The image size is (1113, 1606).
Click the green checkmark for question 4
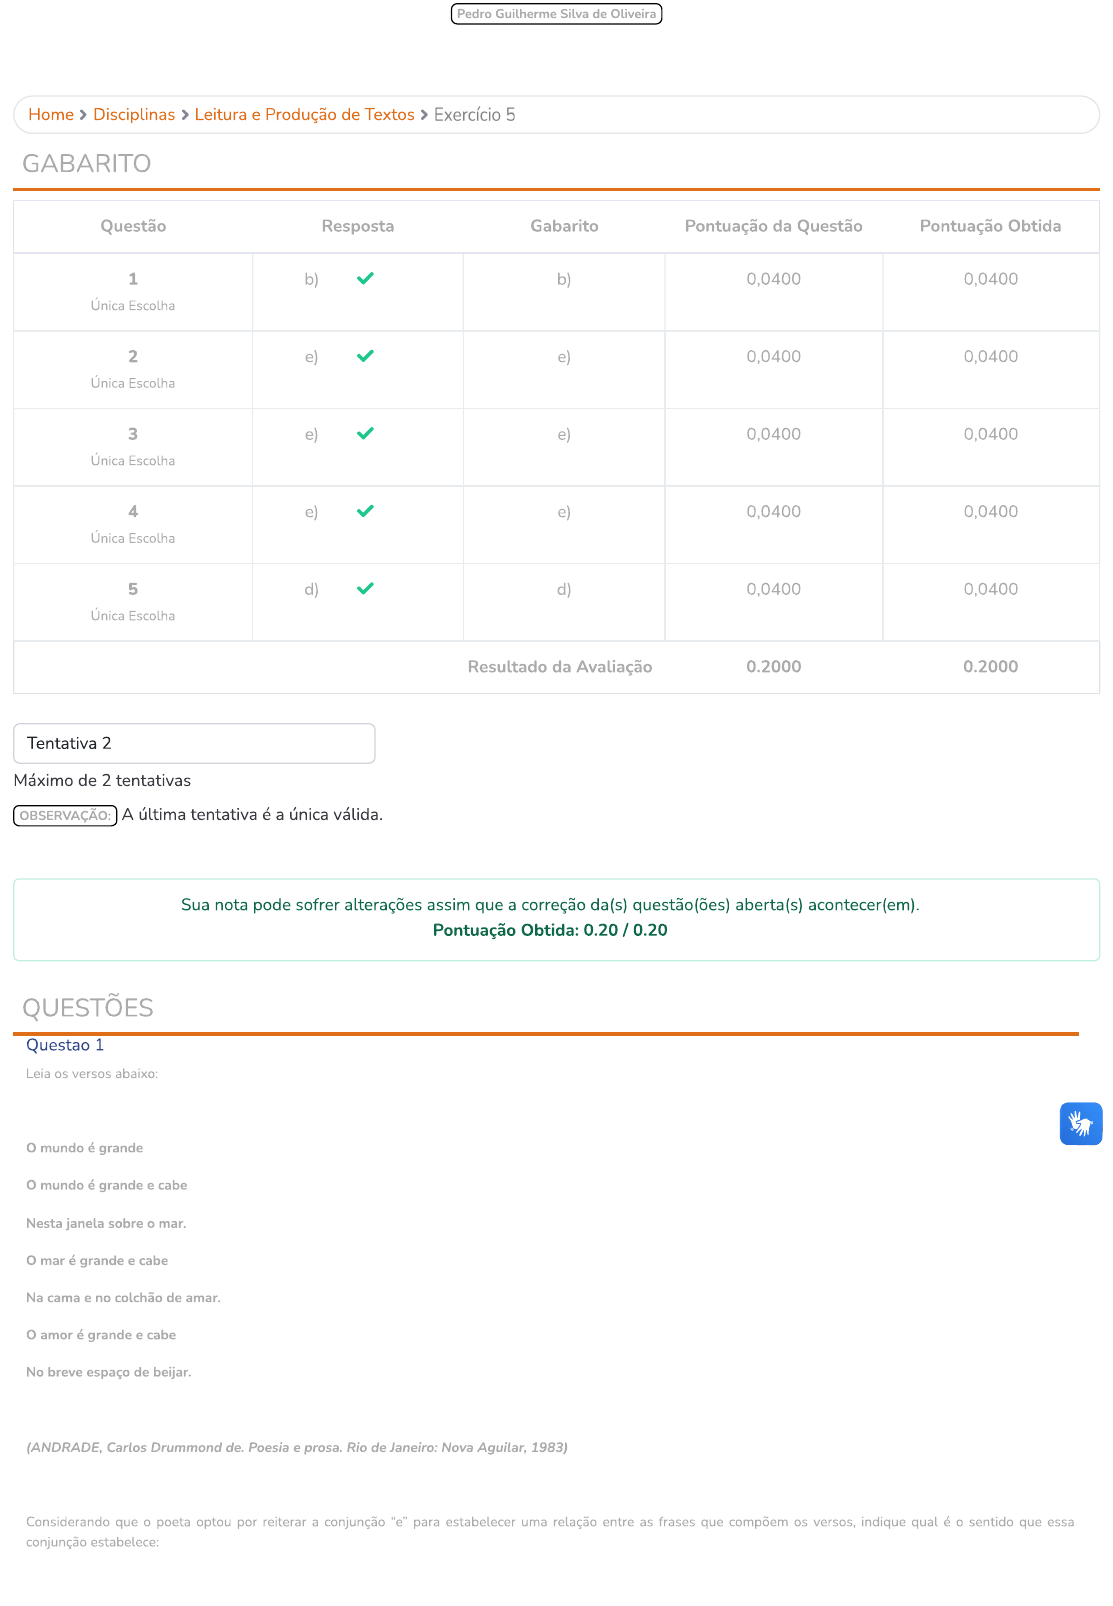click(x=365, y=511)
